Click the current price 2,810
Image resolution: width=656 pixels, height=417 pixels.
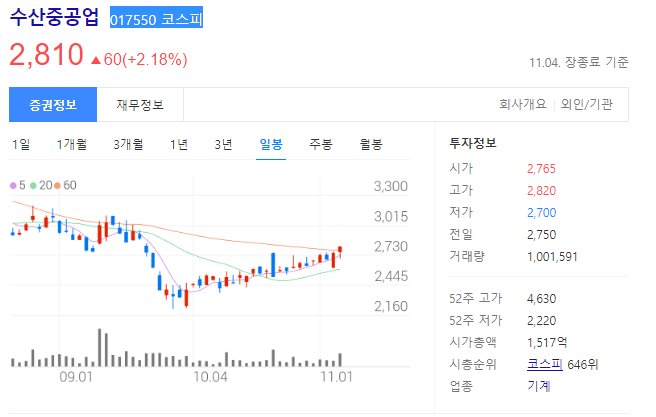[46, 55]
